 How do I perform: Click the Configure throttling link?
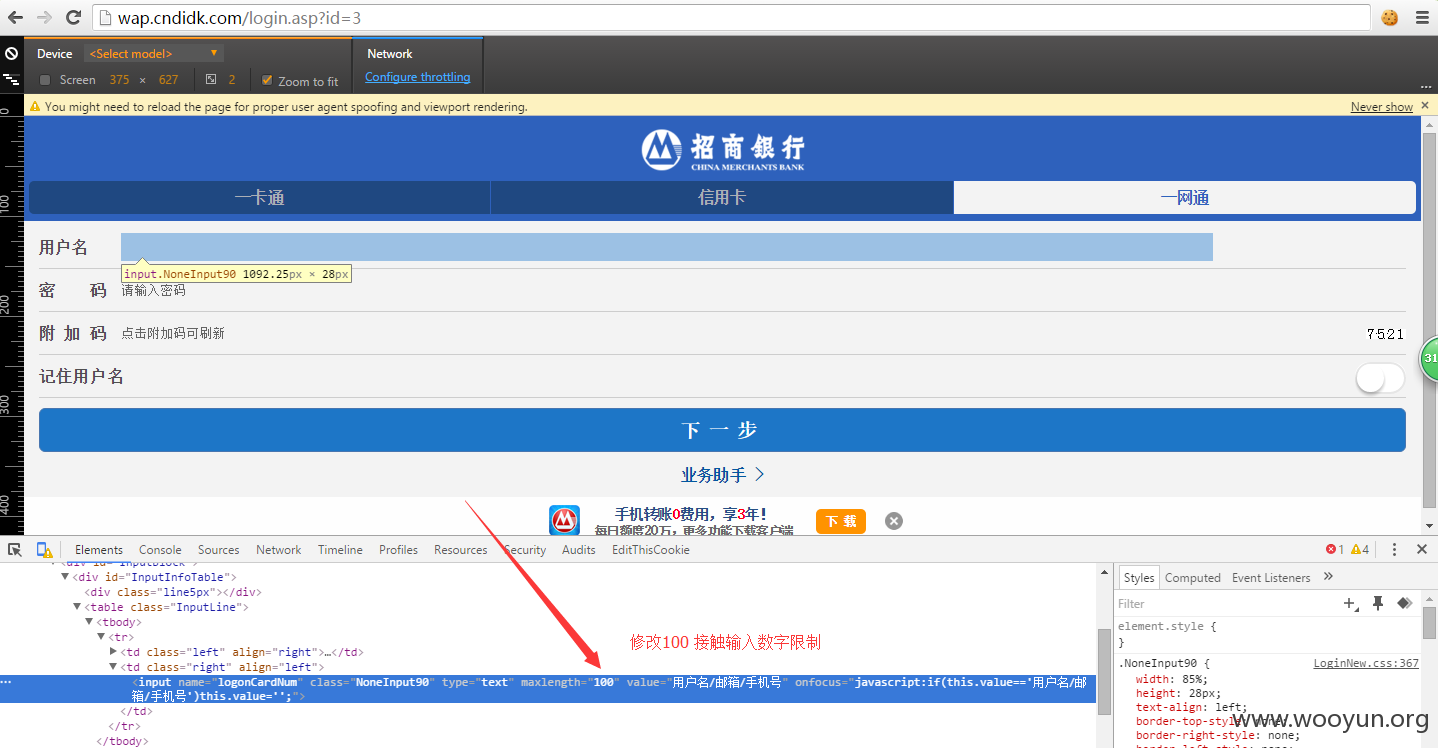(x=417, y=77)
